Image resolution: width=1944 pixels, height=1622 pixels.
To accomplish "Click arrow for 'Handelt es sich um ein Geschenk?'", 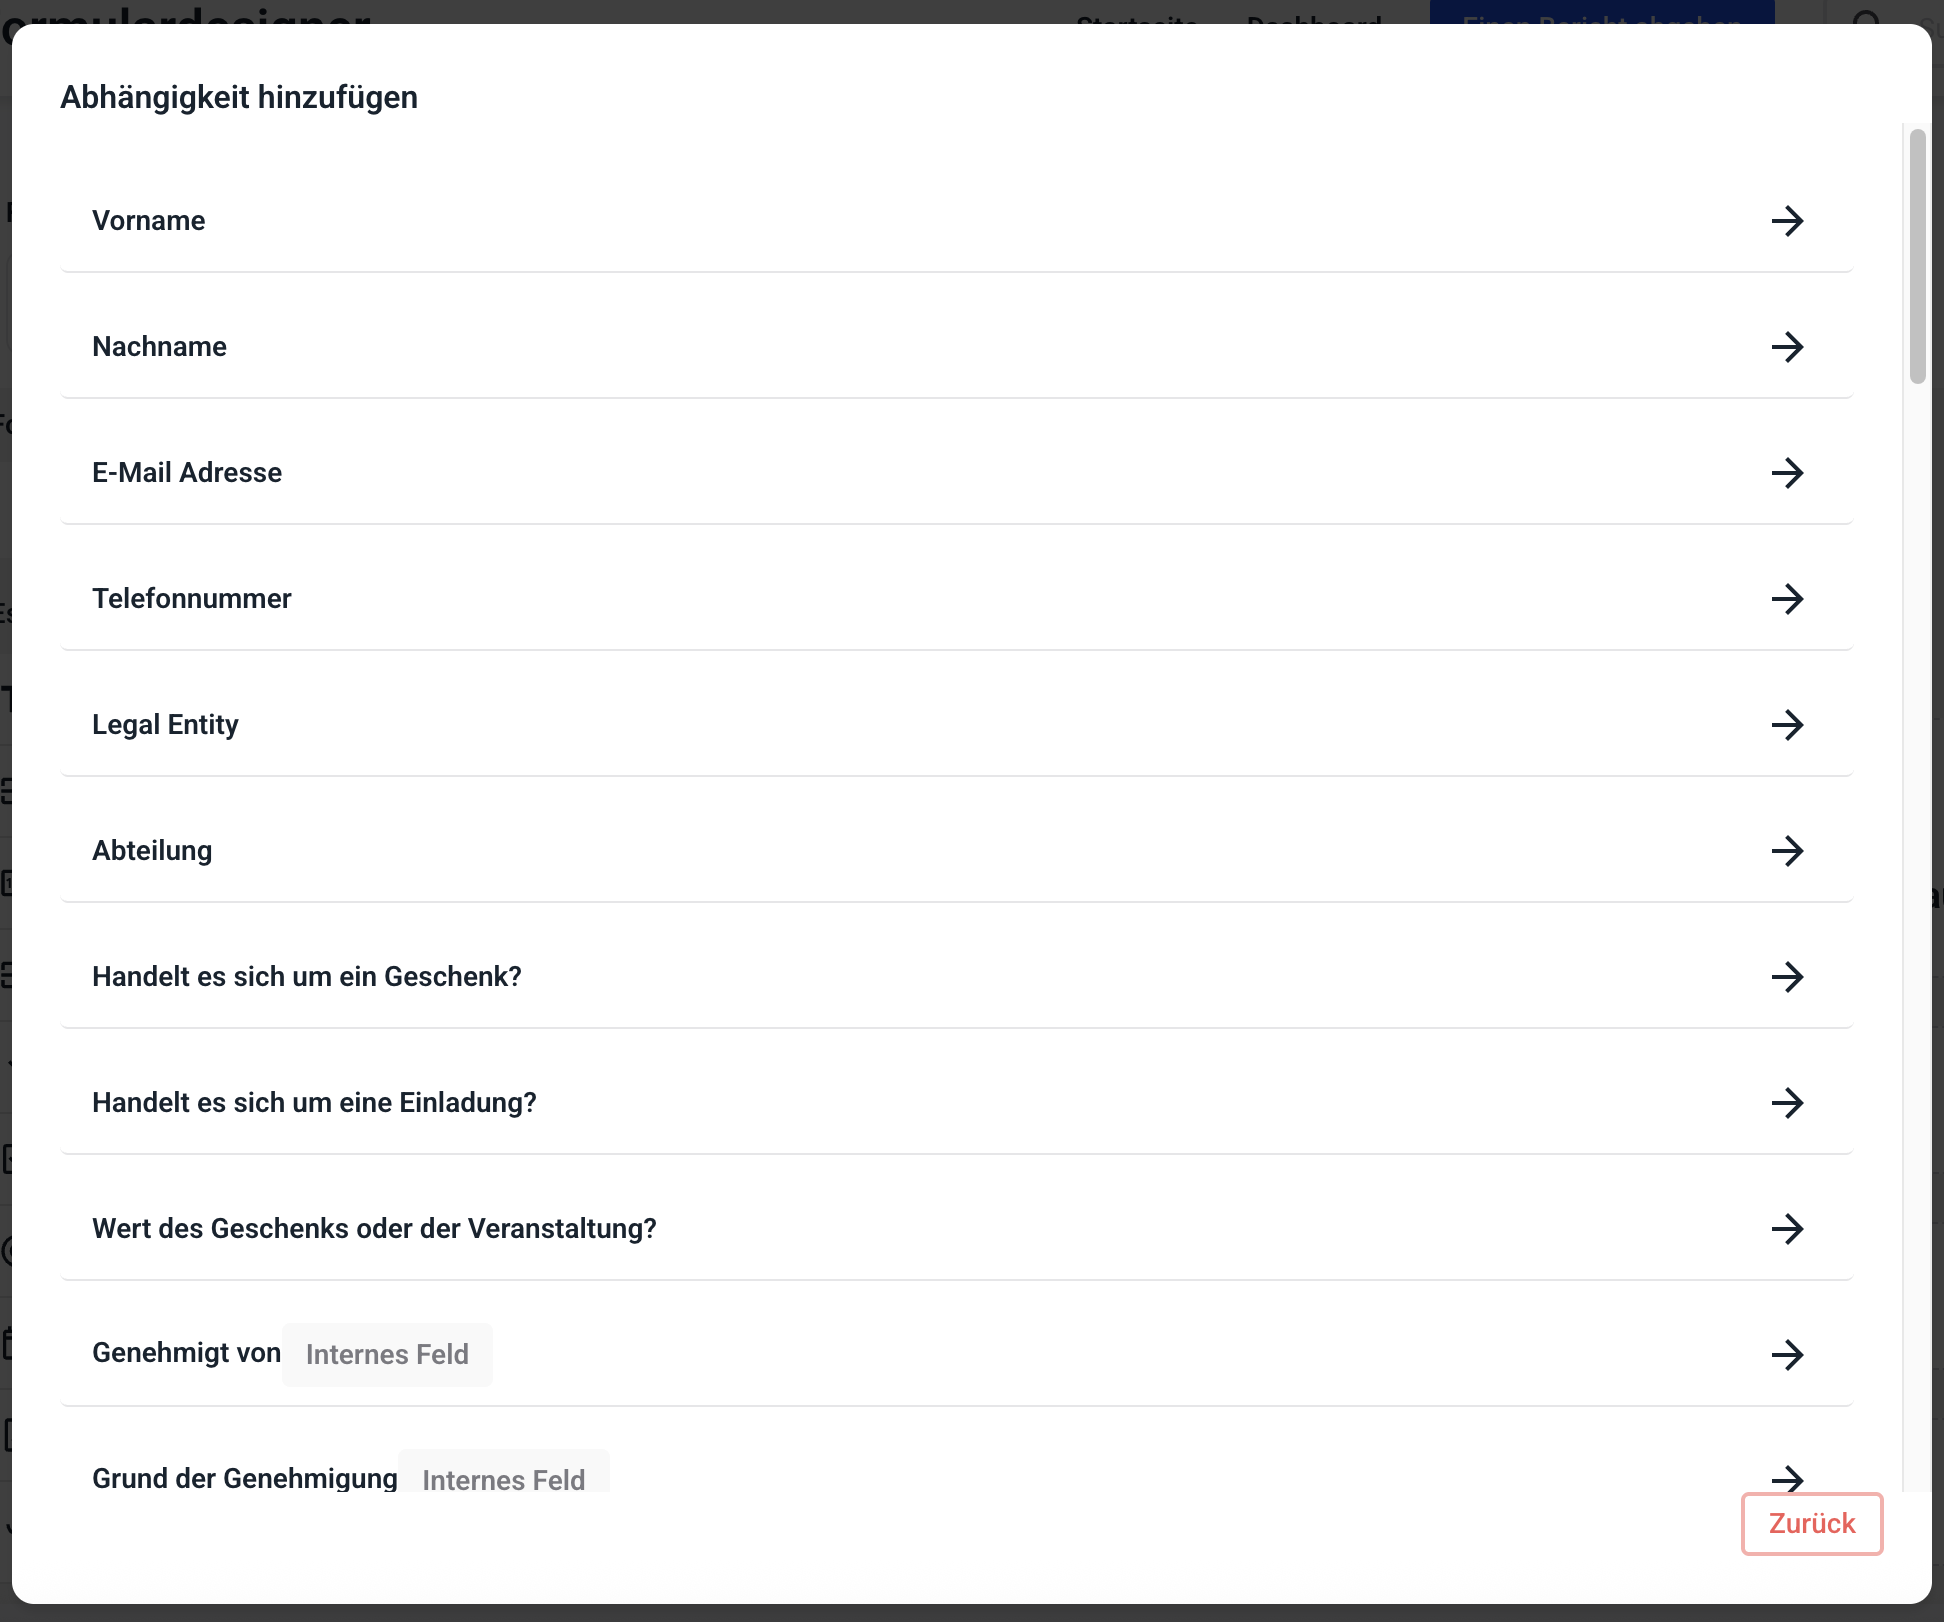I will [1787, 977].
